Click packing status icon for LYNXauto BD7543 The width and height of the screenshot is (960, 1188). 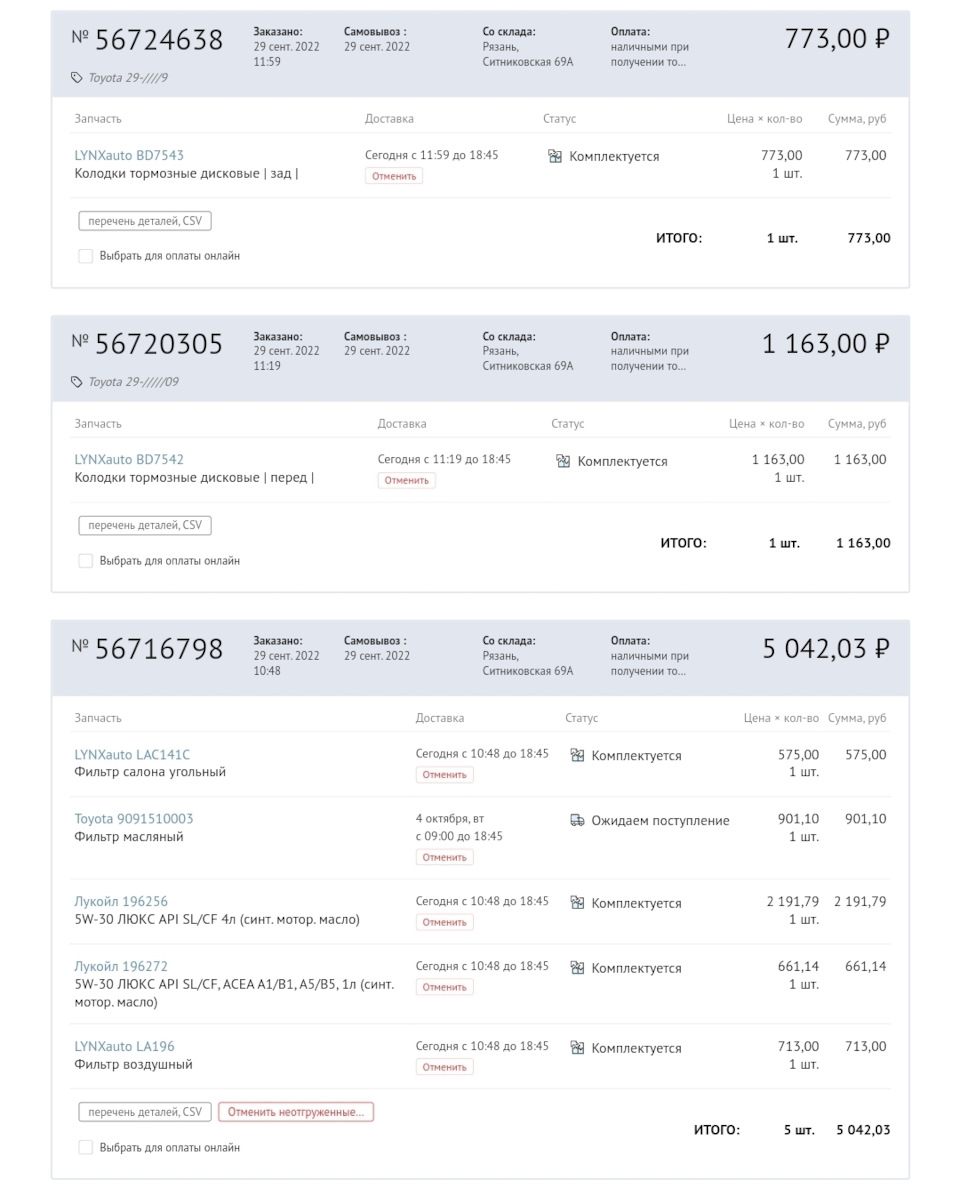click(x=555, y=156)
